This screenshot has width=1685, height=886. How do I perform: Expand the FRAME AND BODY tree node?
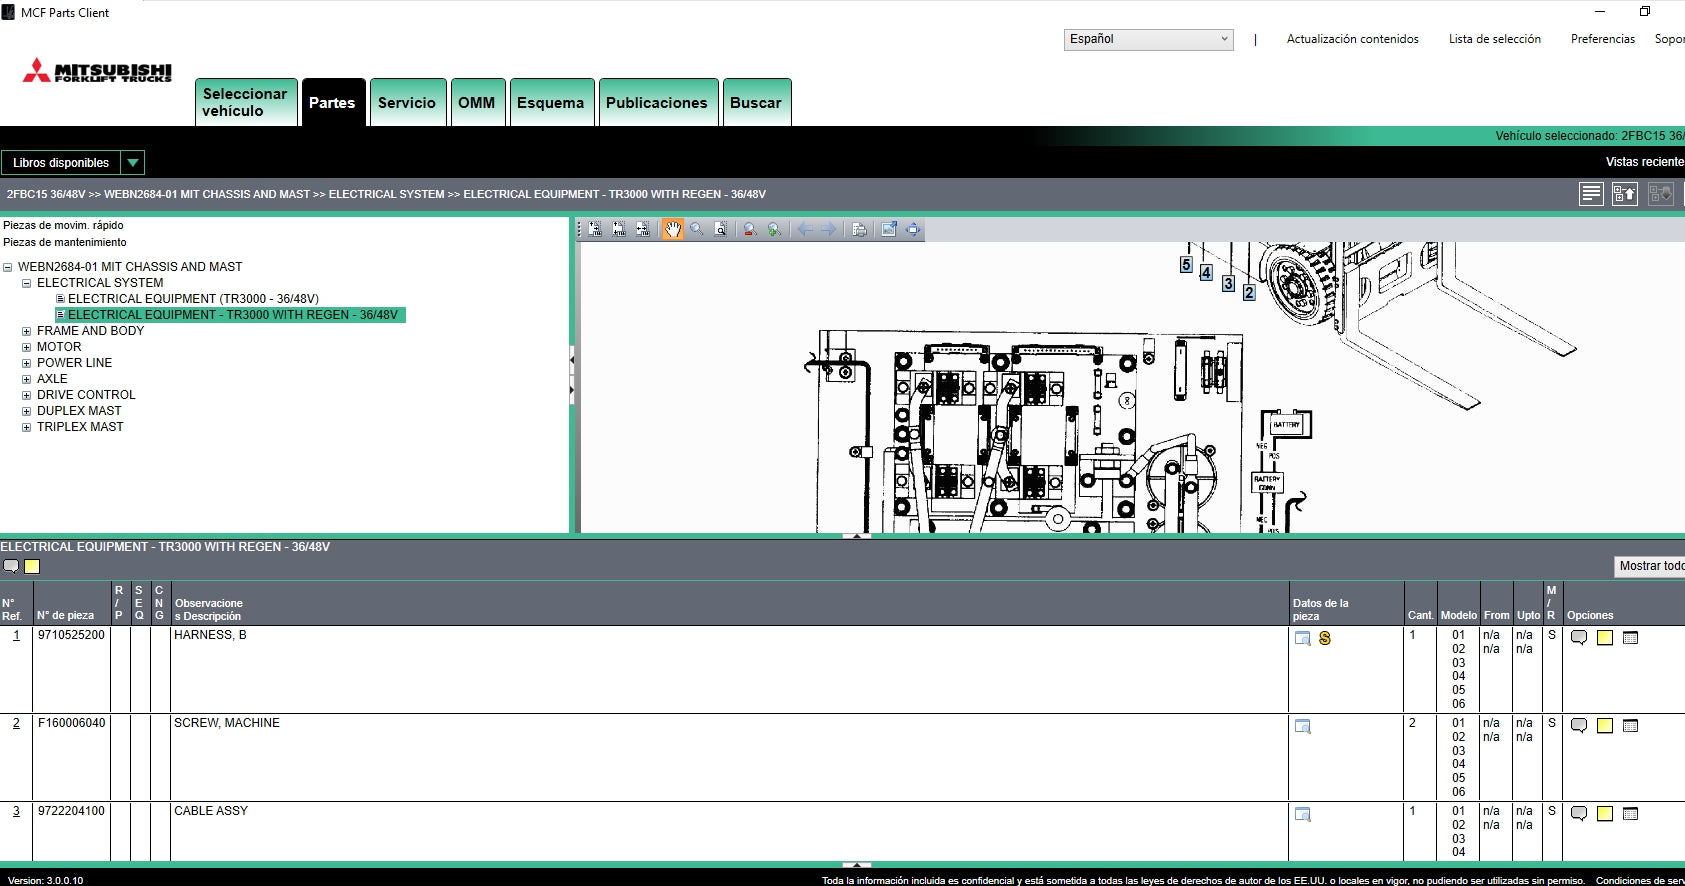coord(27,331)
